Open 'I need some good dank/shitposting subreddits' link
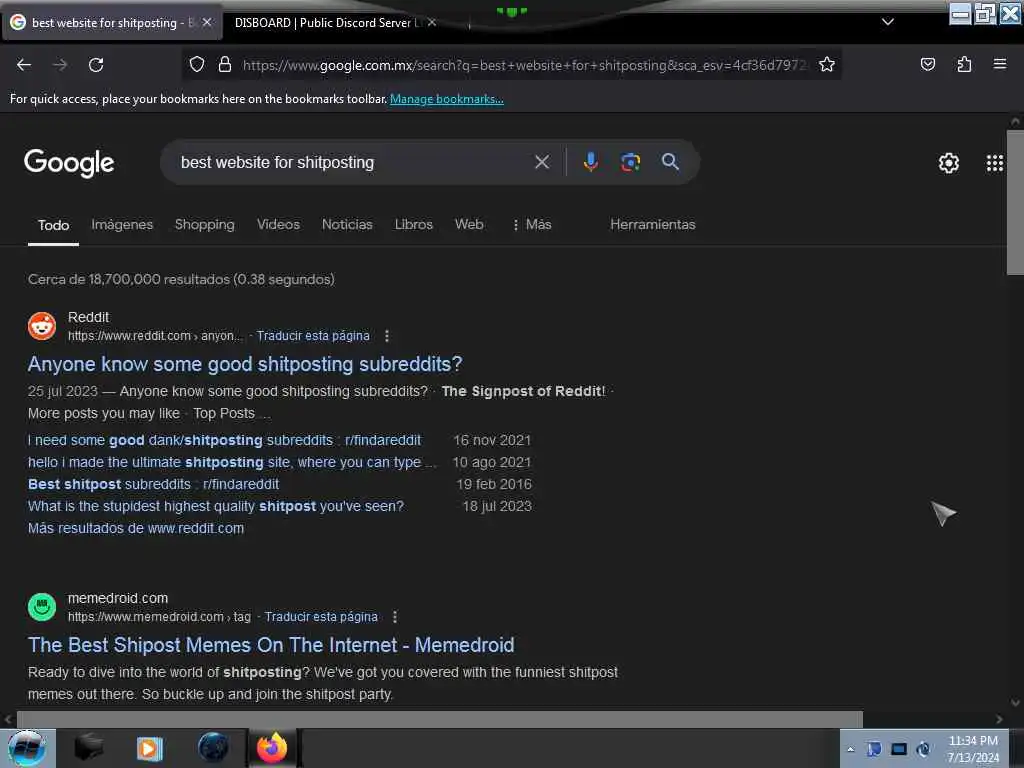The height and width of the screenshot is (768, 1024). click(224, 440)
